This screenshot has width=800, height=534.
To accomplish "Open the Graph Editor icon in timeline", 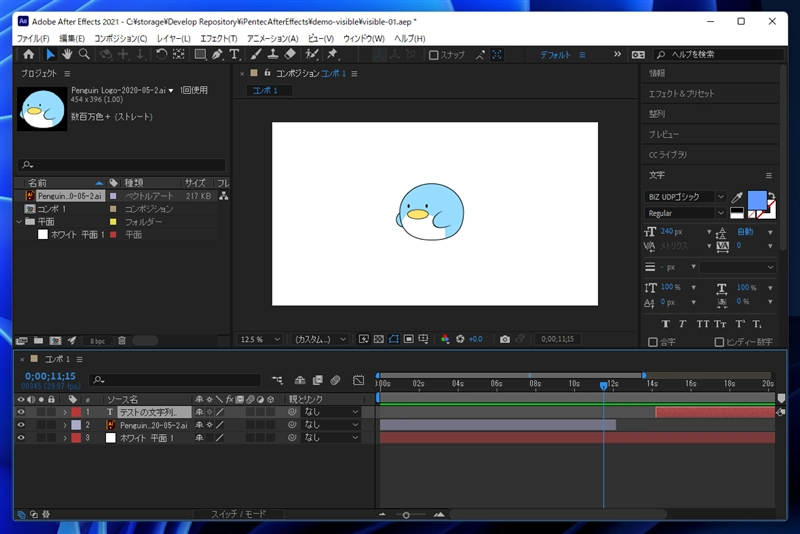I will pos(359,380).
